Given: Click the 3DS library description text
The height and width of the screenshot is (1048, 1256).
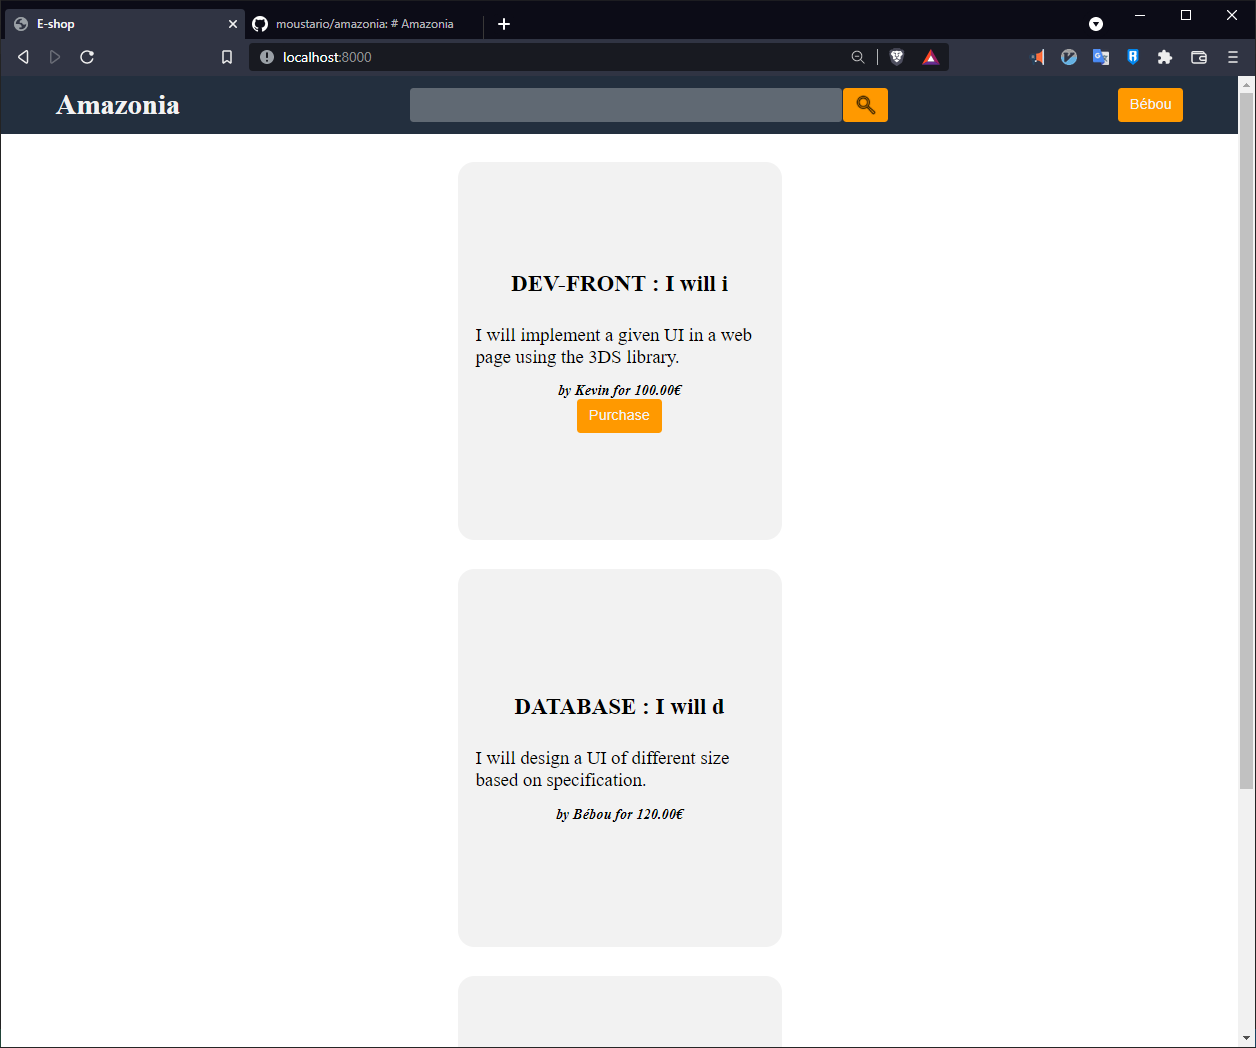Looking at the screenshot, I should click(x=614, y=346).
